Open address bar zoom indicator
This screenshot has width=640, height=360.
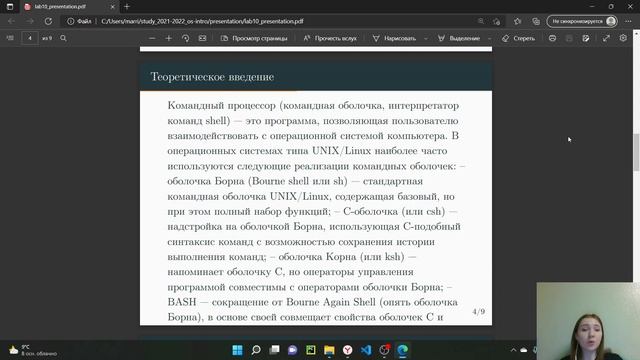coord(481,21)
